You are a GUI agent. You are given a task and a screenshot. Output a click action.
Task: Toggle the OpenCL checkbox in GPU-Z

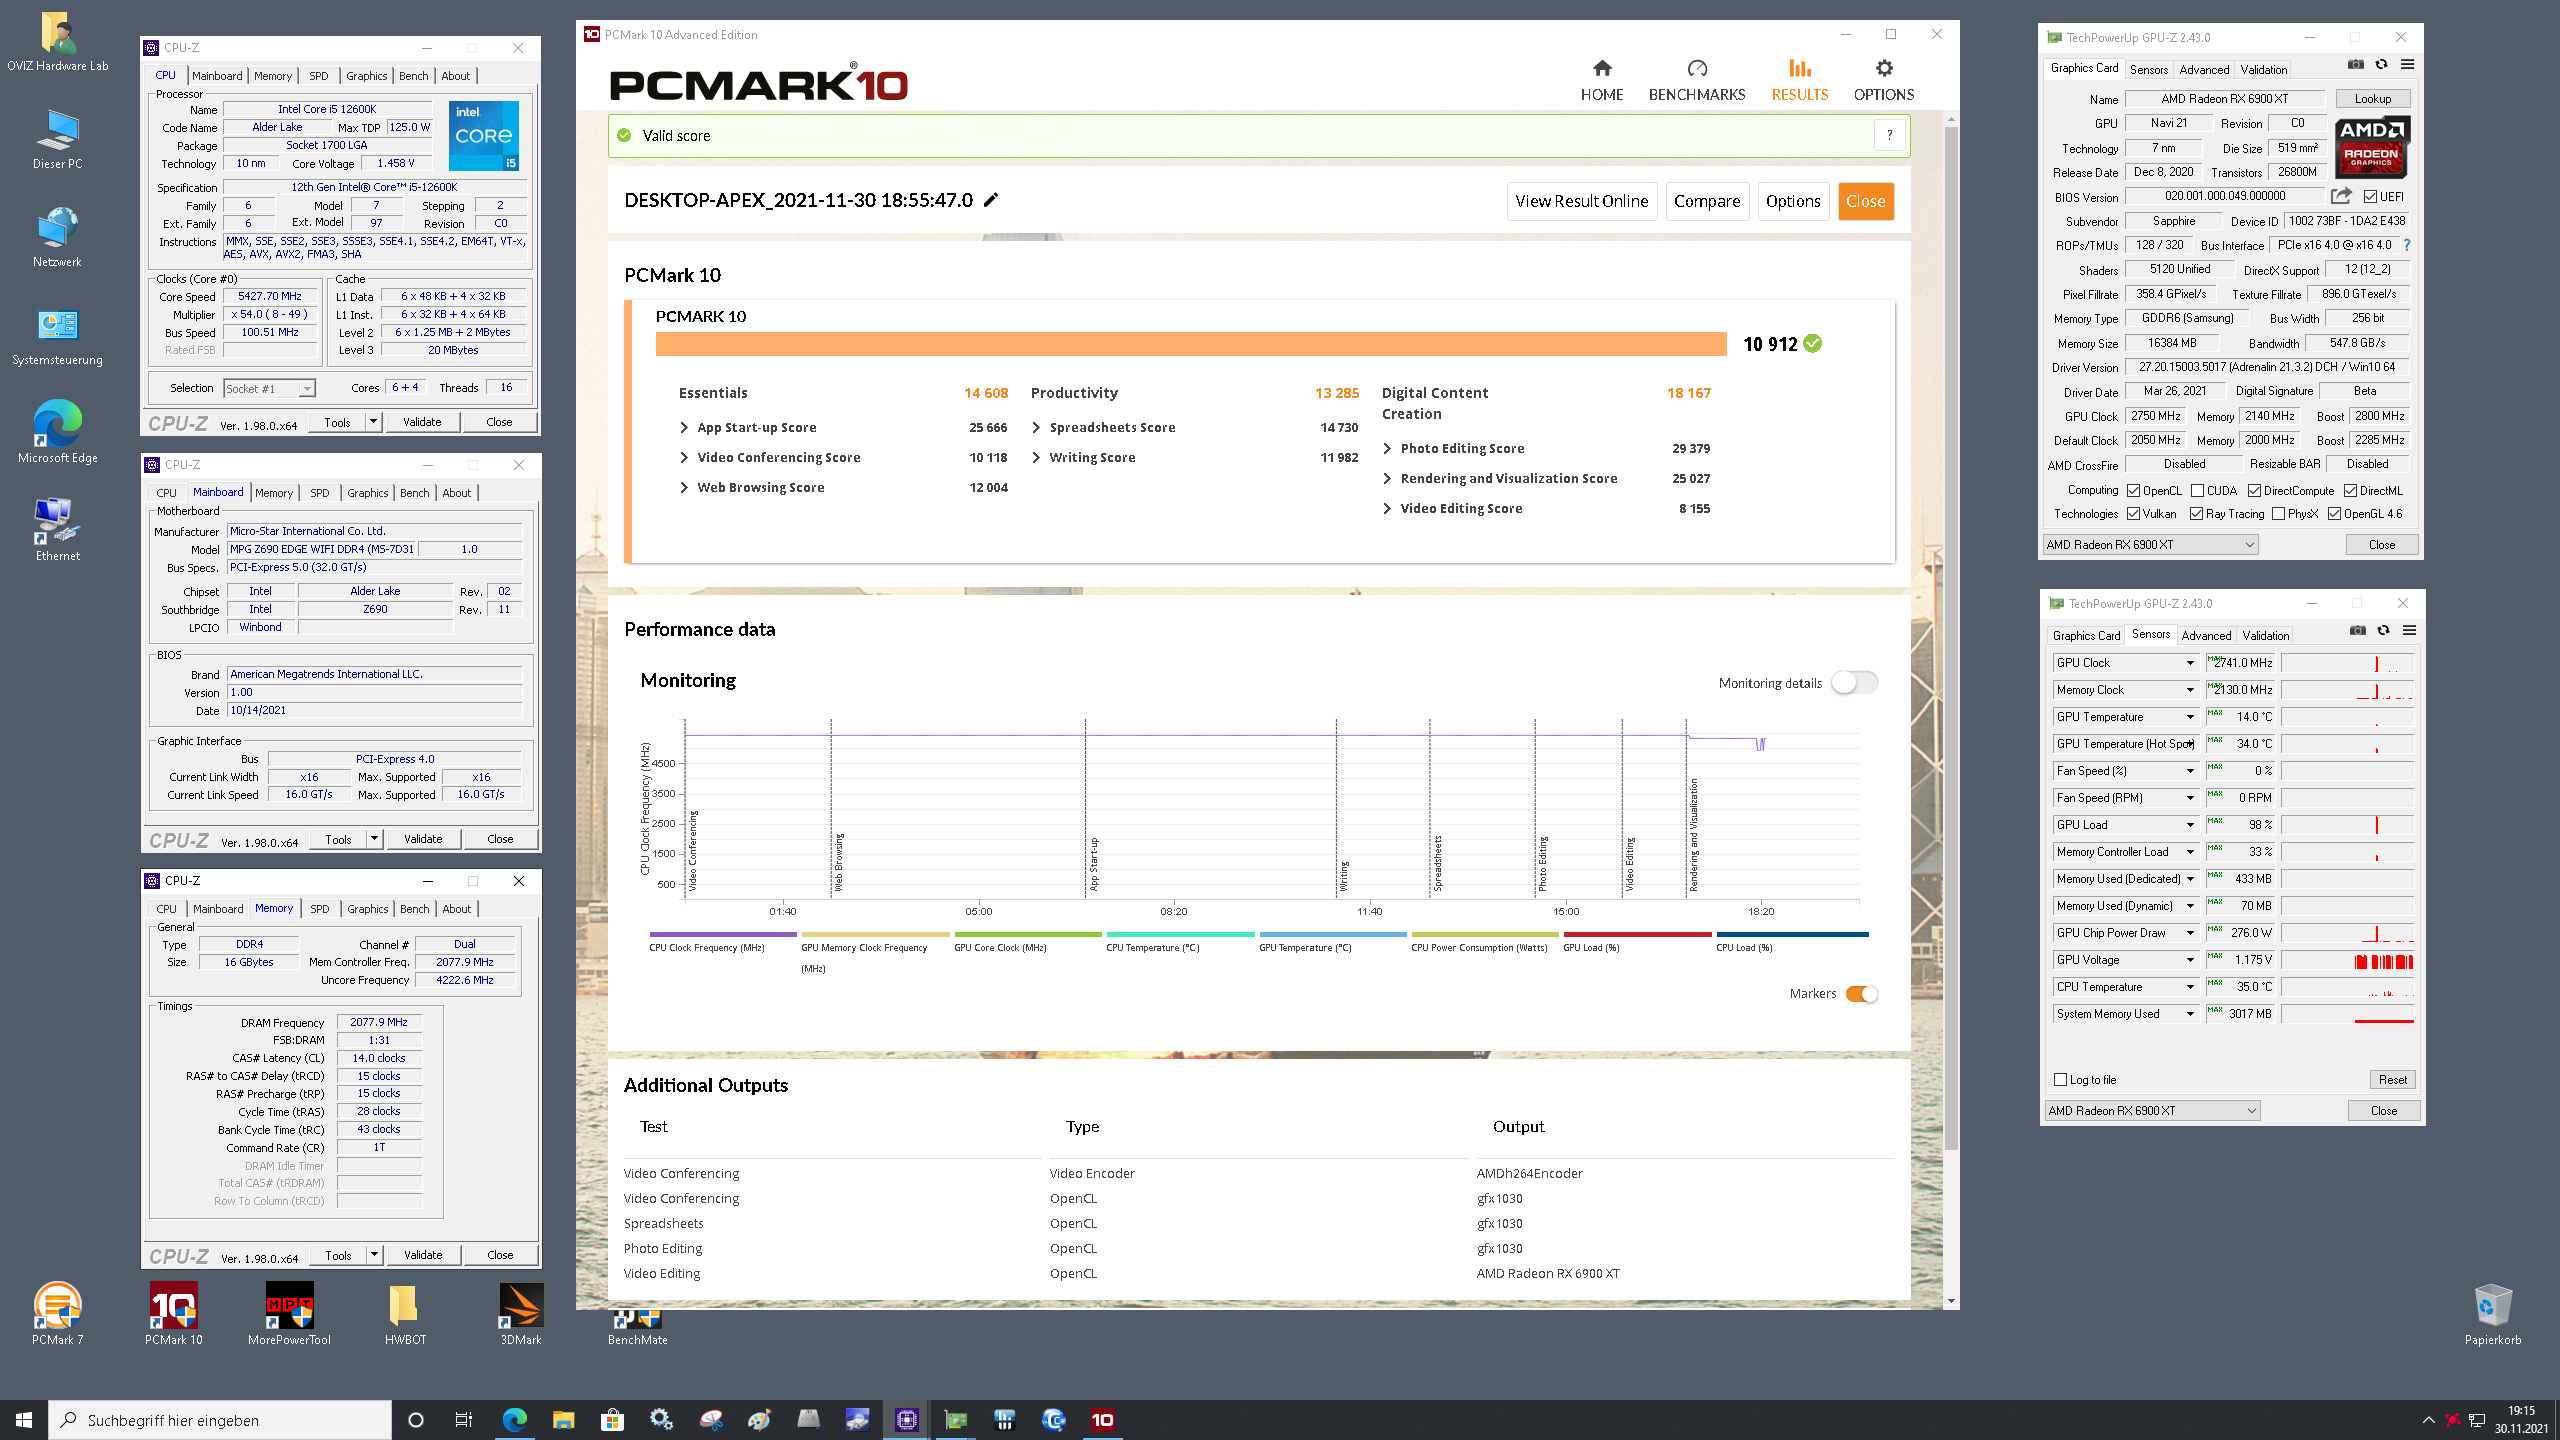(2134, 491)
